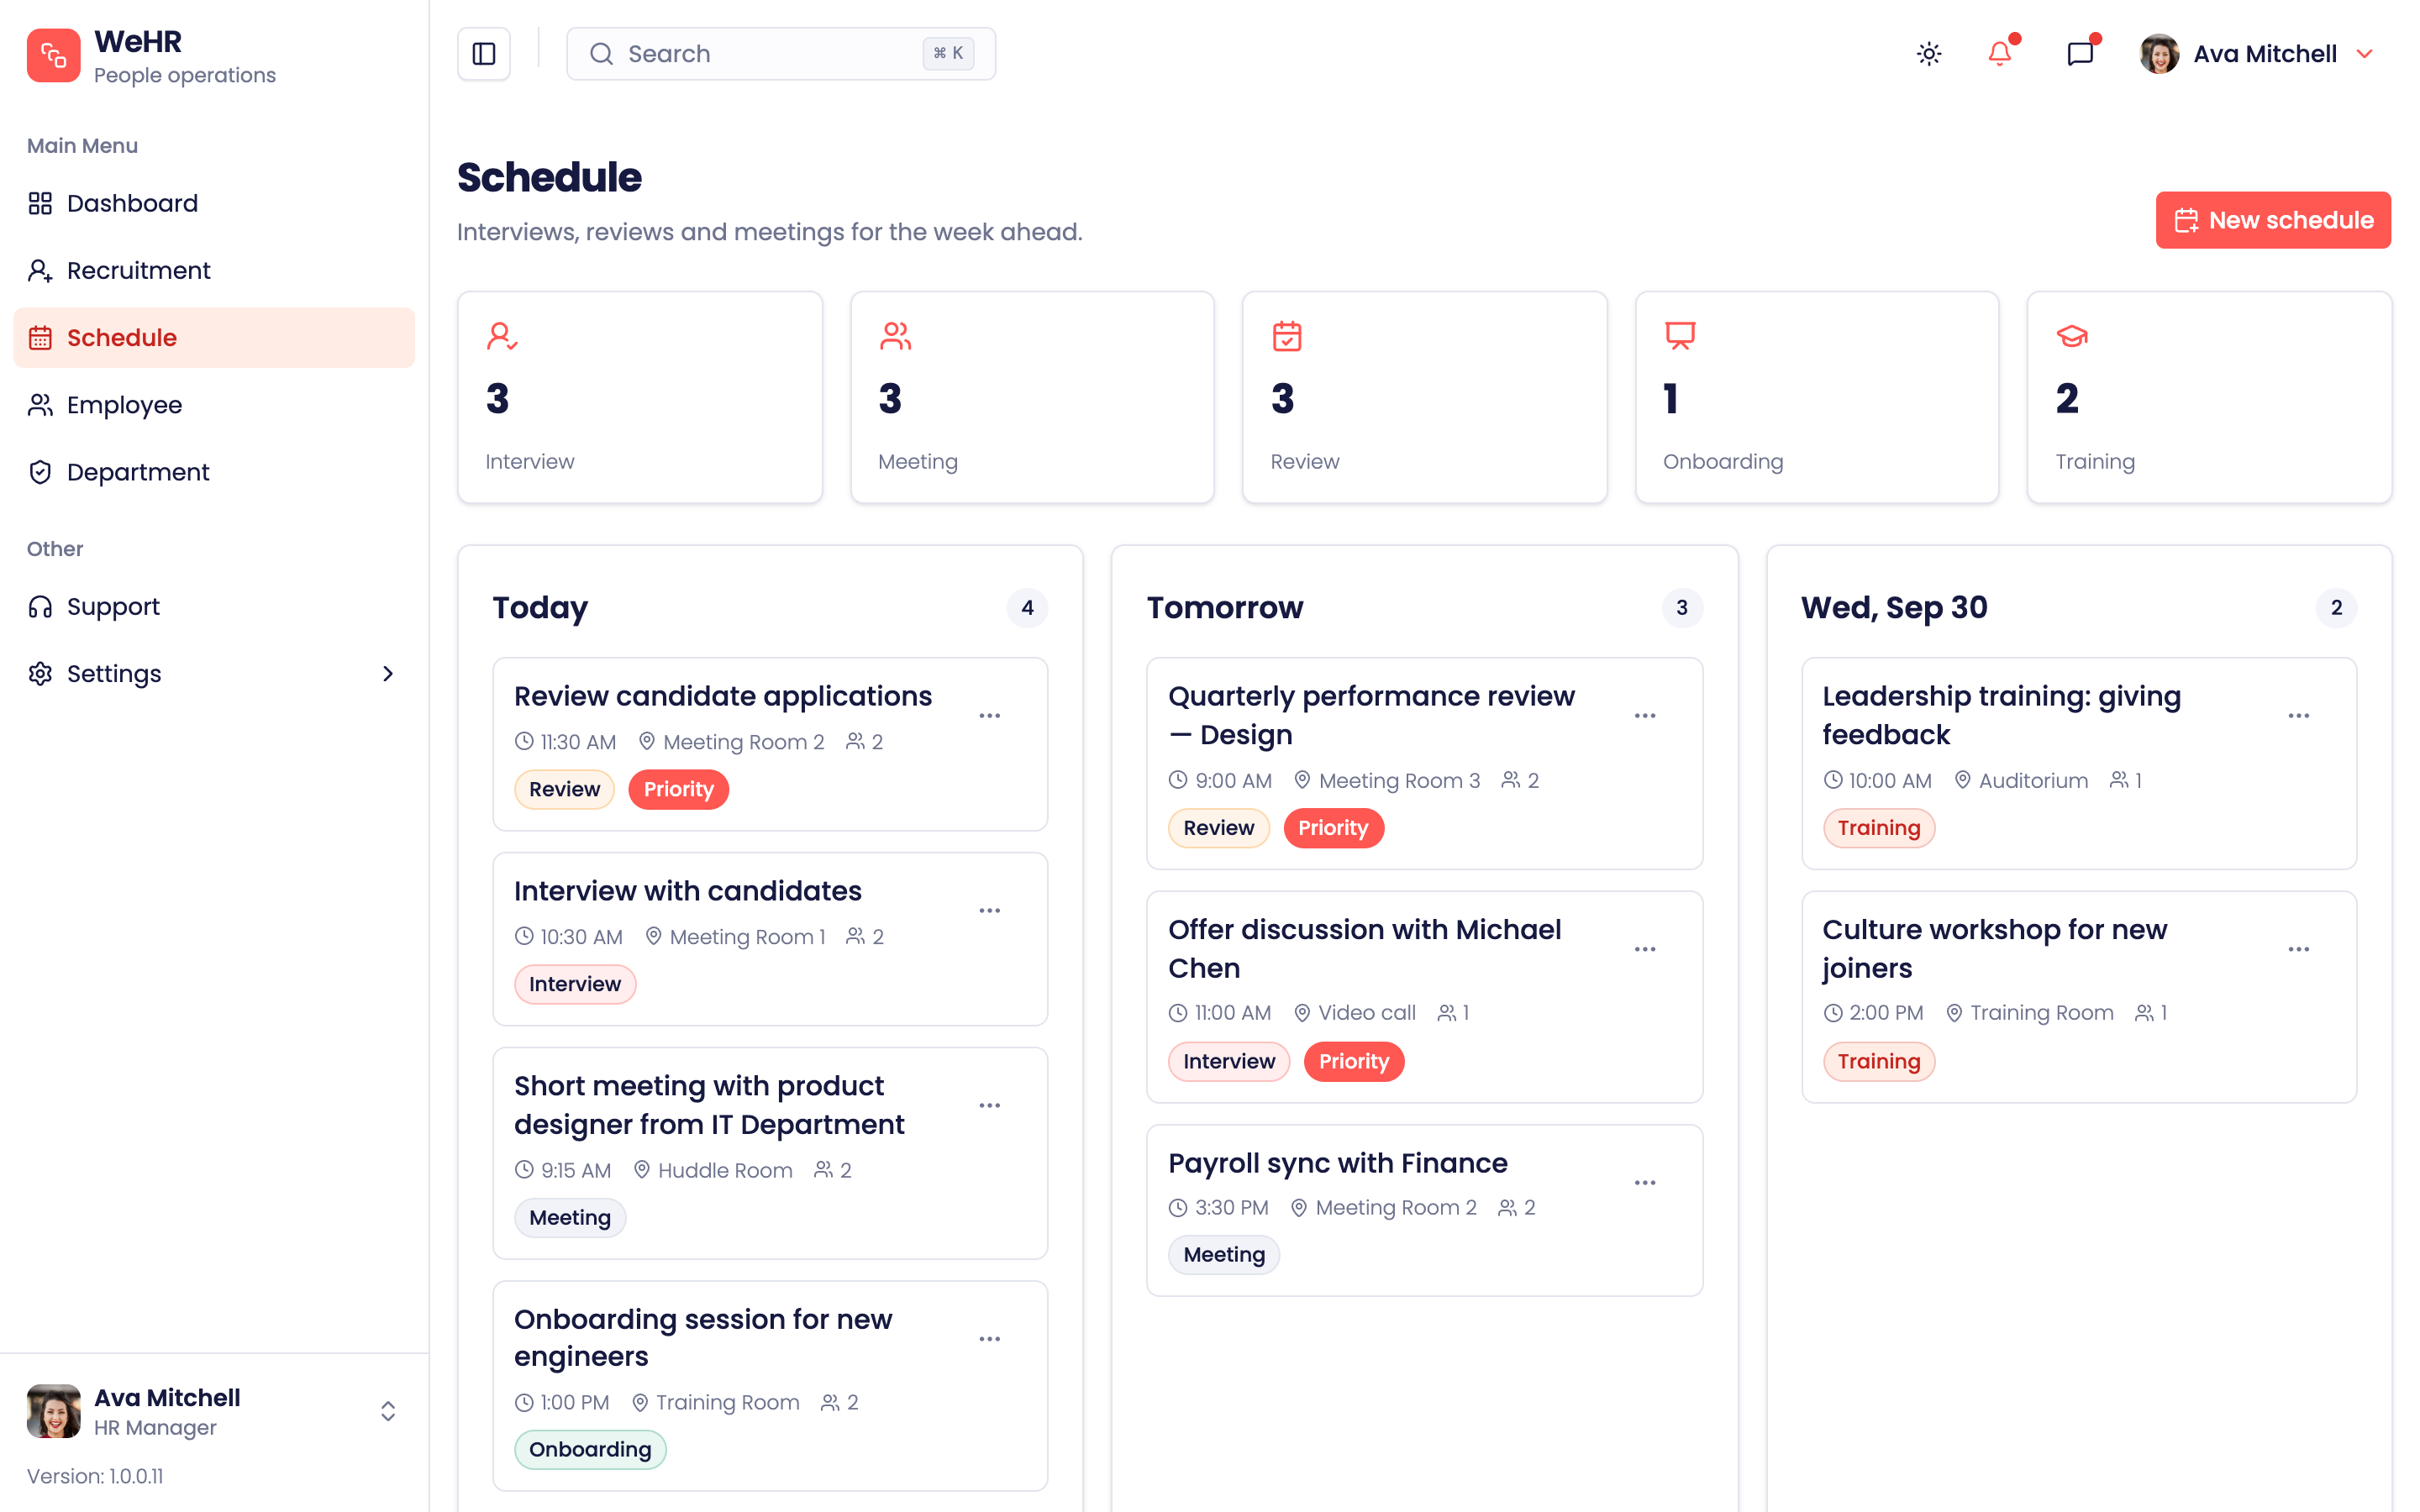Expand the Settings submenu chevron
Viewport: 2420px width, 1512px height.
[x=388, y=674]
